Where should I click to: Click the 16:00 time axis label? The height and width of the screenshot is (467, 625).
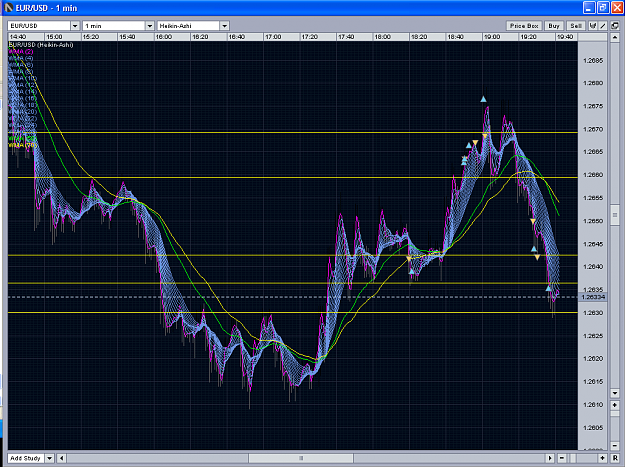[164, 37]
